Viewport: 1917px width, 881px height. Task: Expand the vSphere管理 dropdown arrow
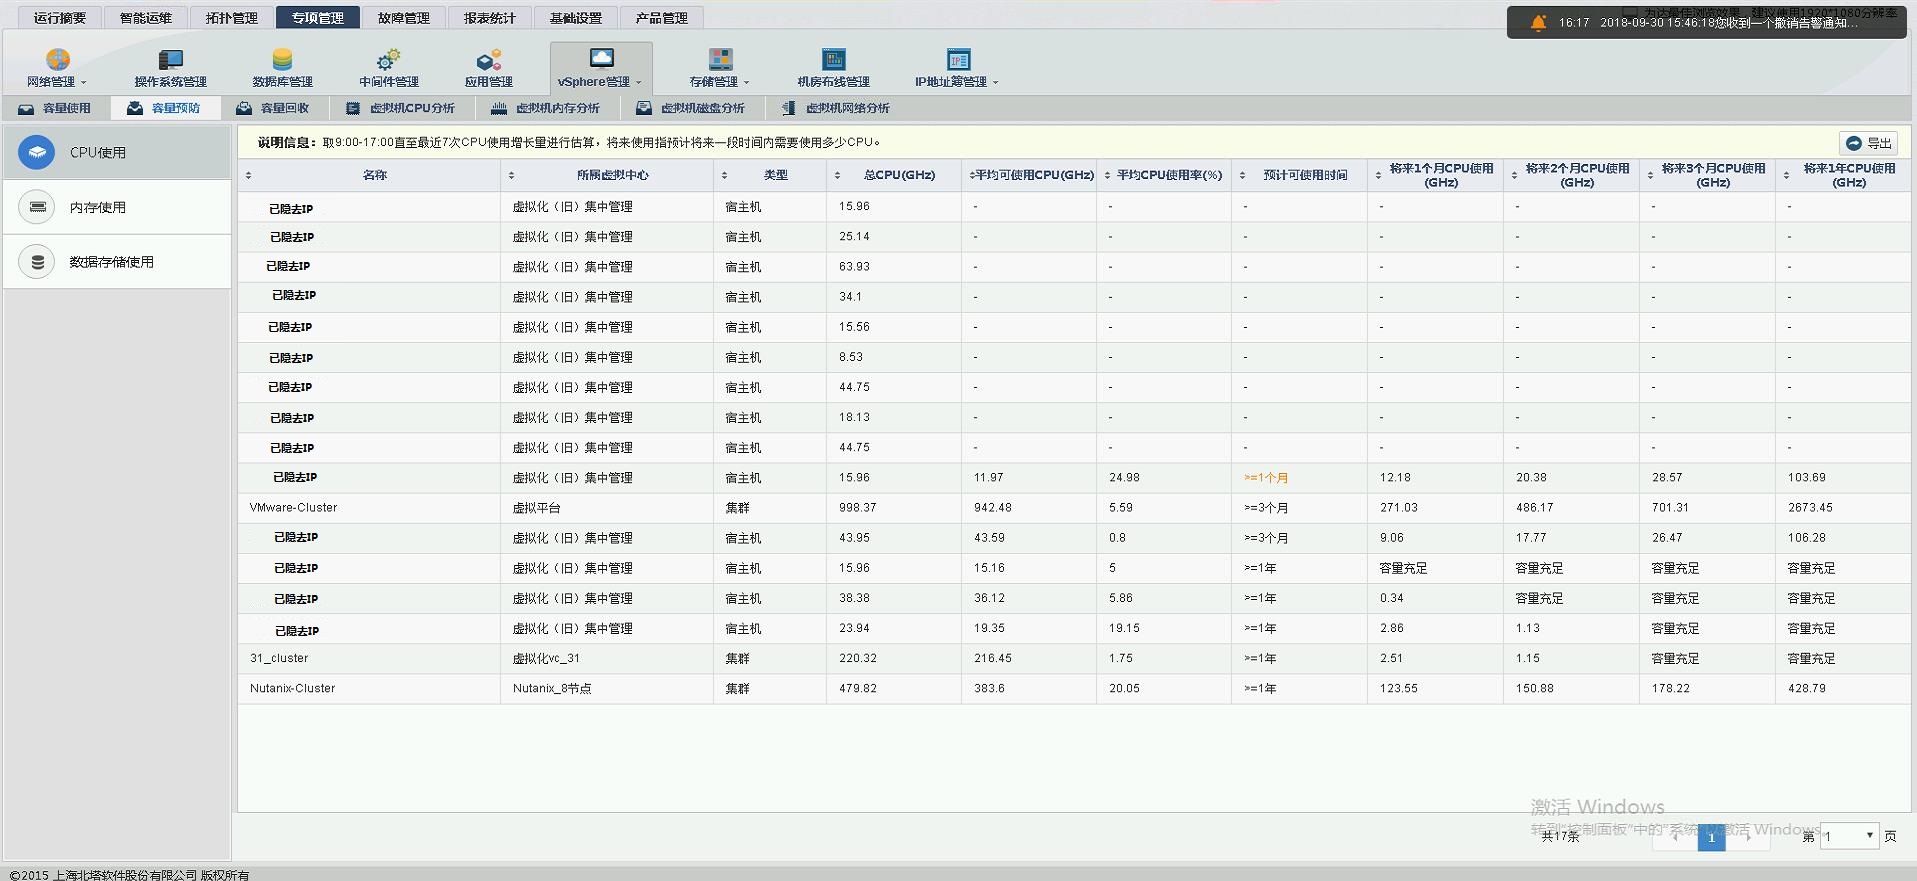click(639, 83)
